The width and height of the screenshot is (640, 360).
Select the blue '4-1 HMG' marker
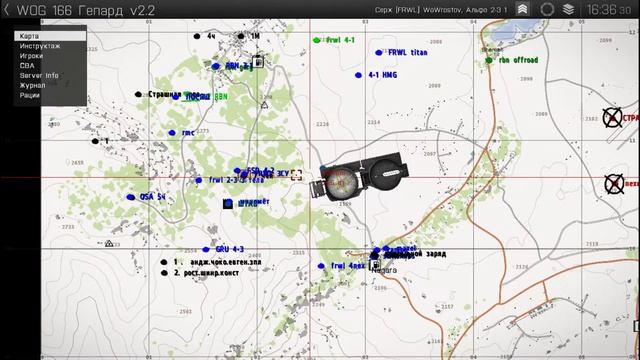click(x=358, y=75)
